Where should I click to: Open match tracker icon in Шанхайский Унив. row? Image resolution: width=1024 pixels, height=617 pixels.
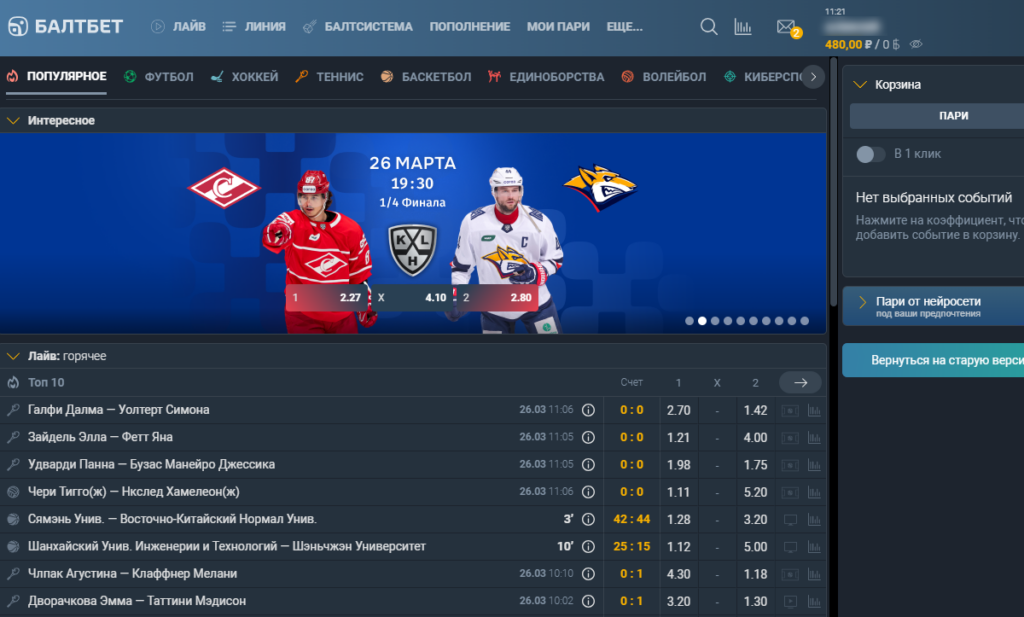[x=790, y=547]
